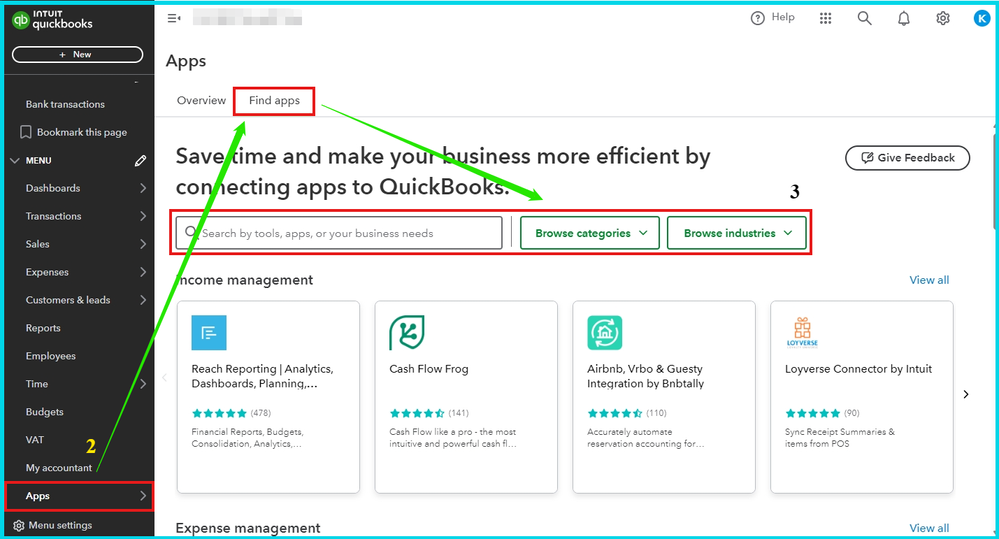Go to Budgets in the sidebar

pos(45,412)
